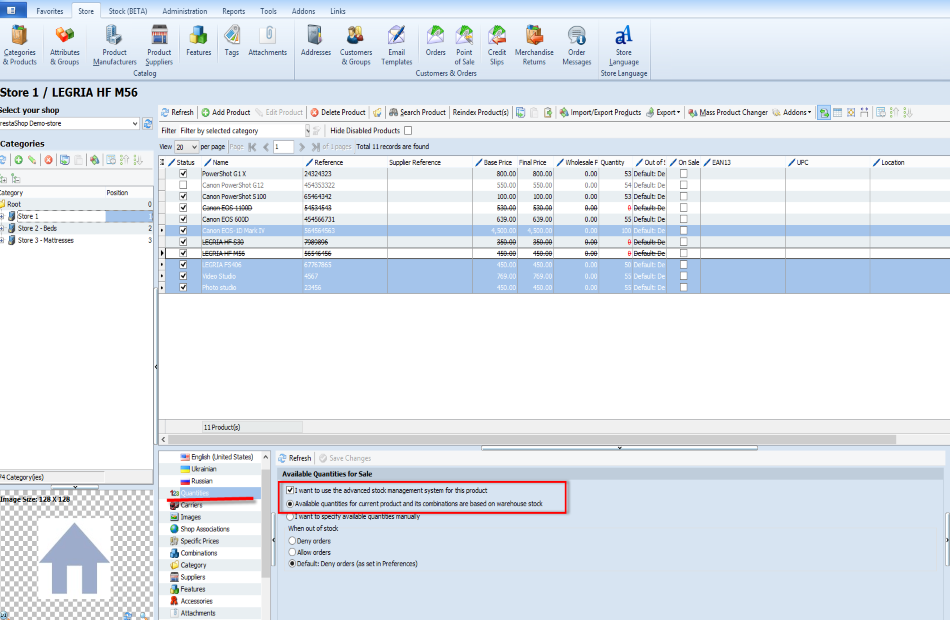Screen dimensions: 950x620
Task: Open Shop Associations section
Action: [x=205, y=529]
